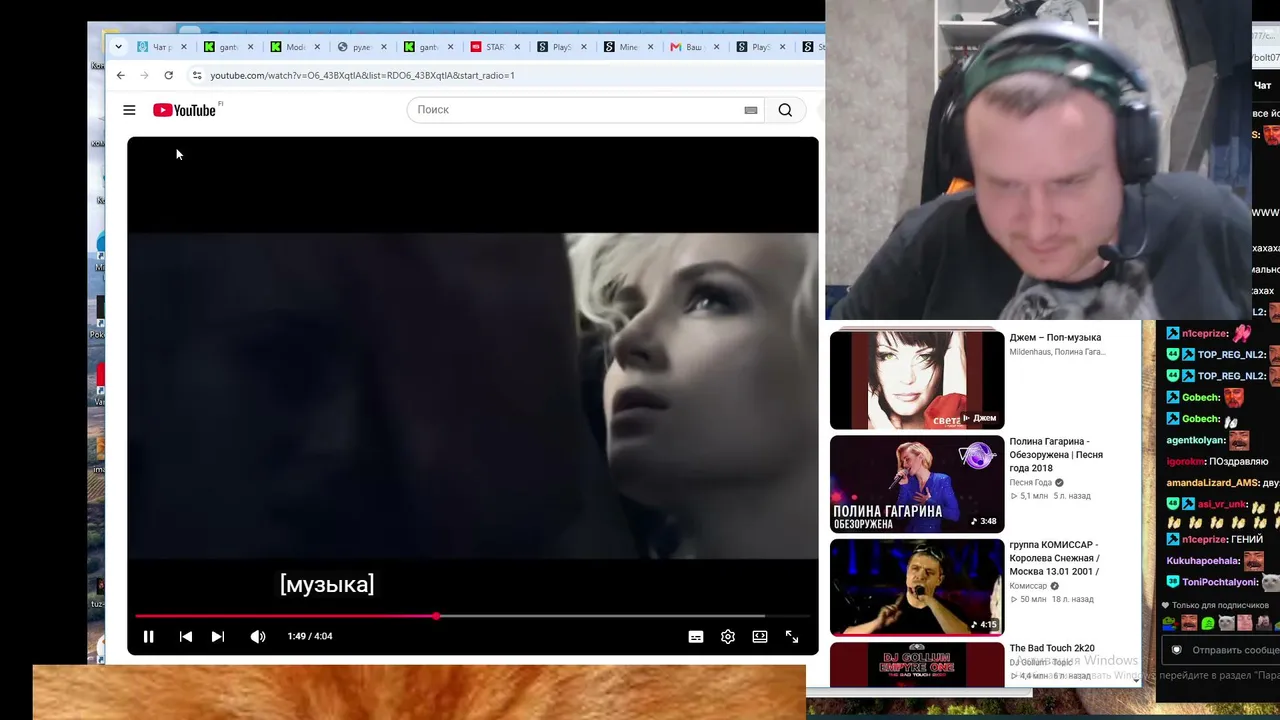This screenshot has height=720, width=1280.
Task: Skip back to the previous video
Action: [186, 636]
